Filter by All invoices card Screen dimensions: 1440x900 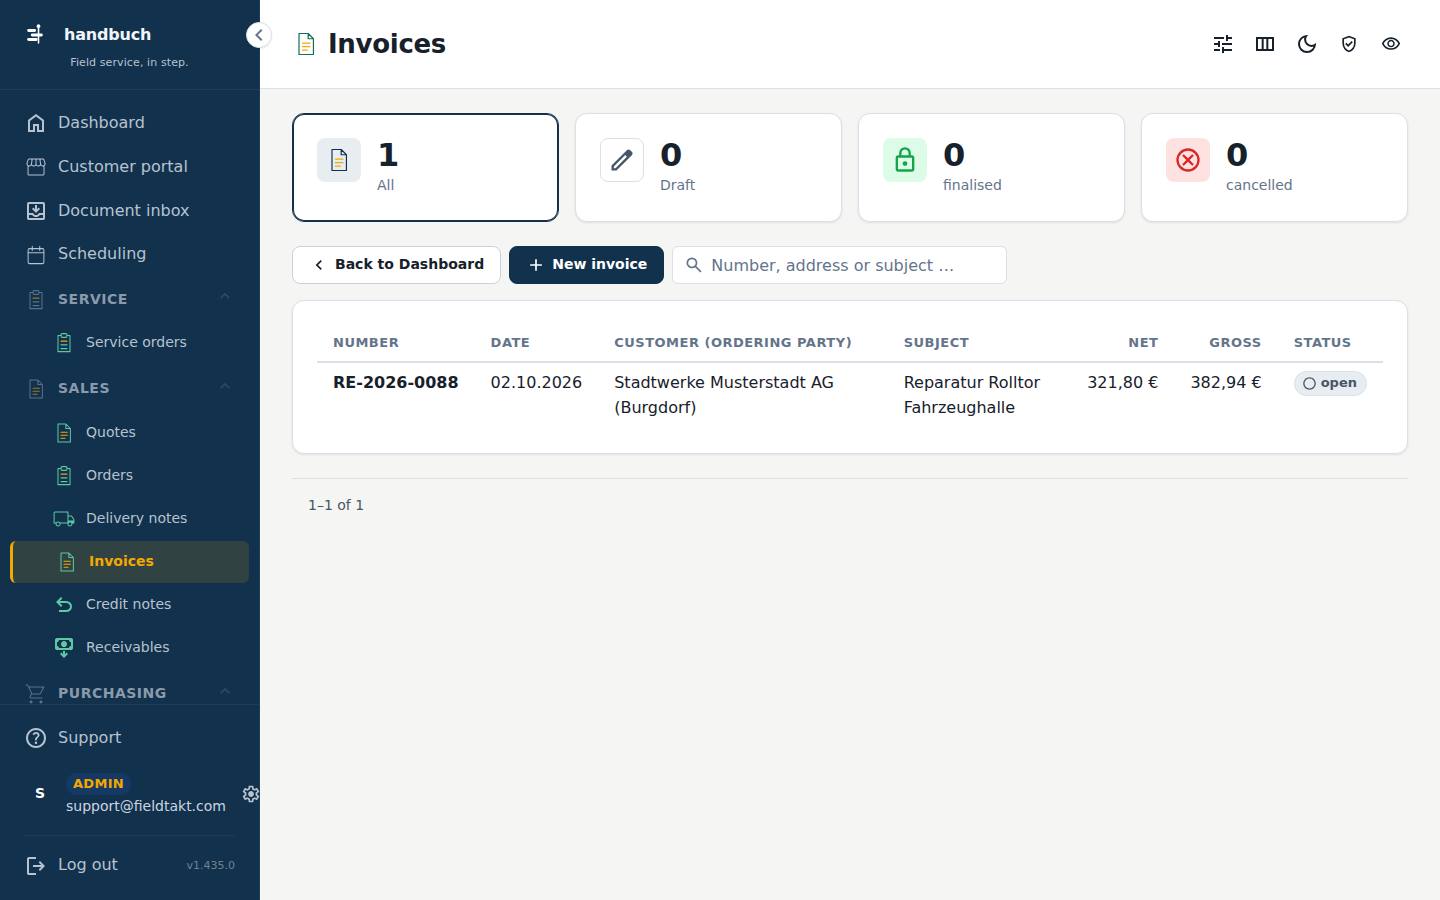coord(425,167)
